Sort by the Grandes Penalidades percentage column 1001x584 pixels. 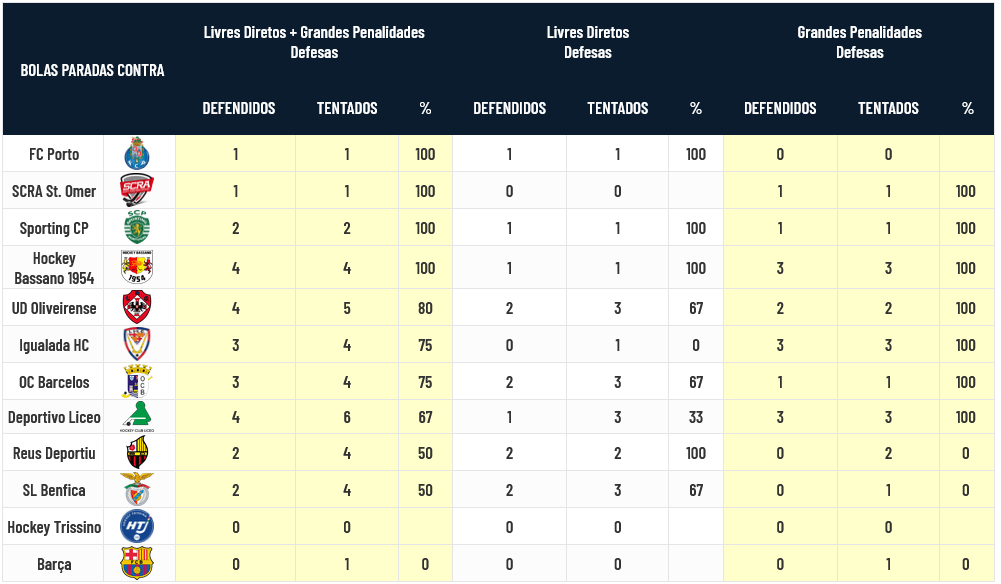[x=967, y=108]
